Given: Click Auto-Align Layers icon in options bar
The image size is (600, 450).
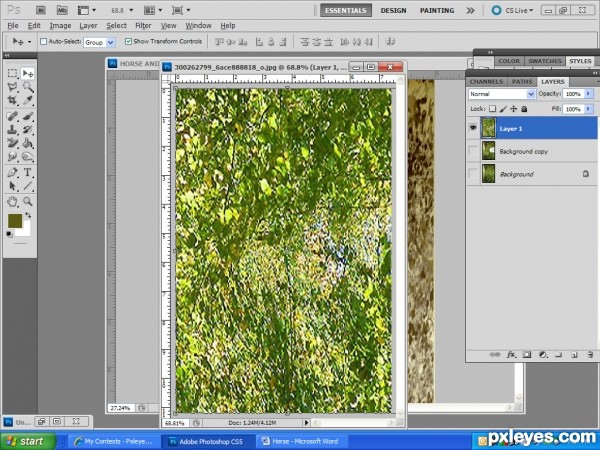Looking at the screenshot, I should tap(390, 41).
